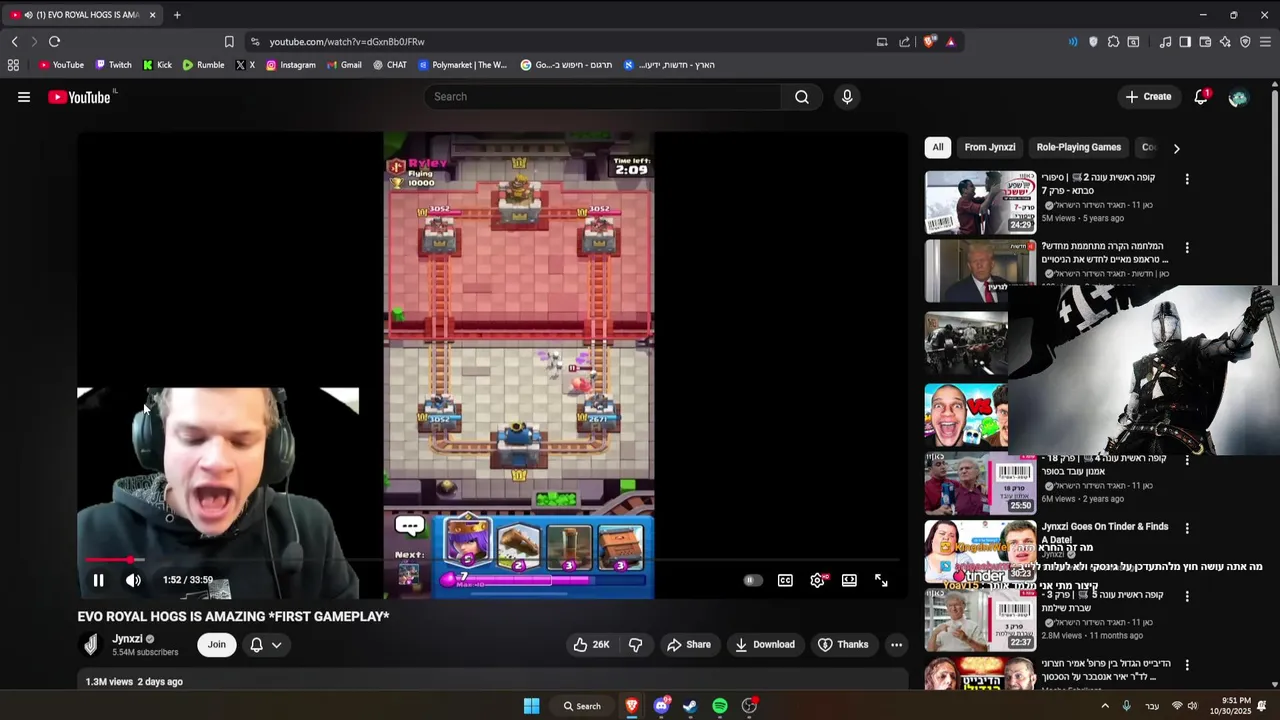Open the Brave VPN shield icon

[1245, 42]
